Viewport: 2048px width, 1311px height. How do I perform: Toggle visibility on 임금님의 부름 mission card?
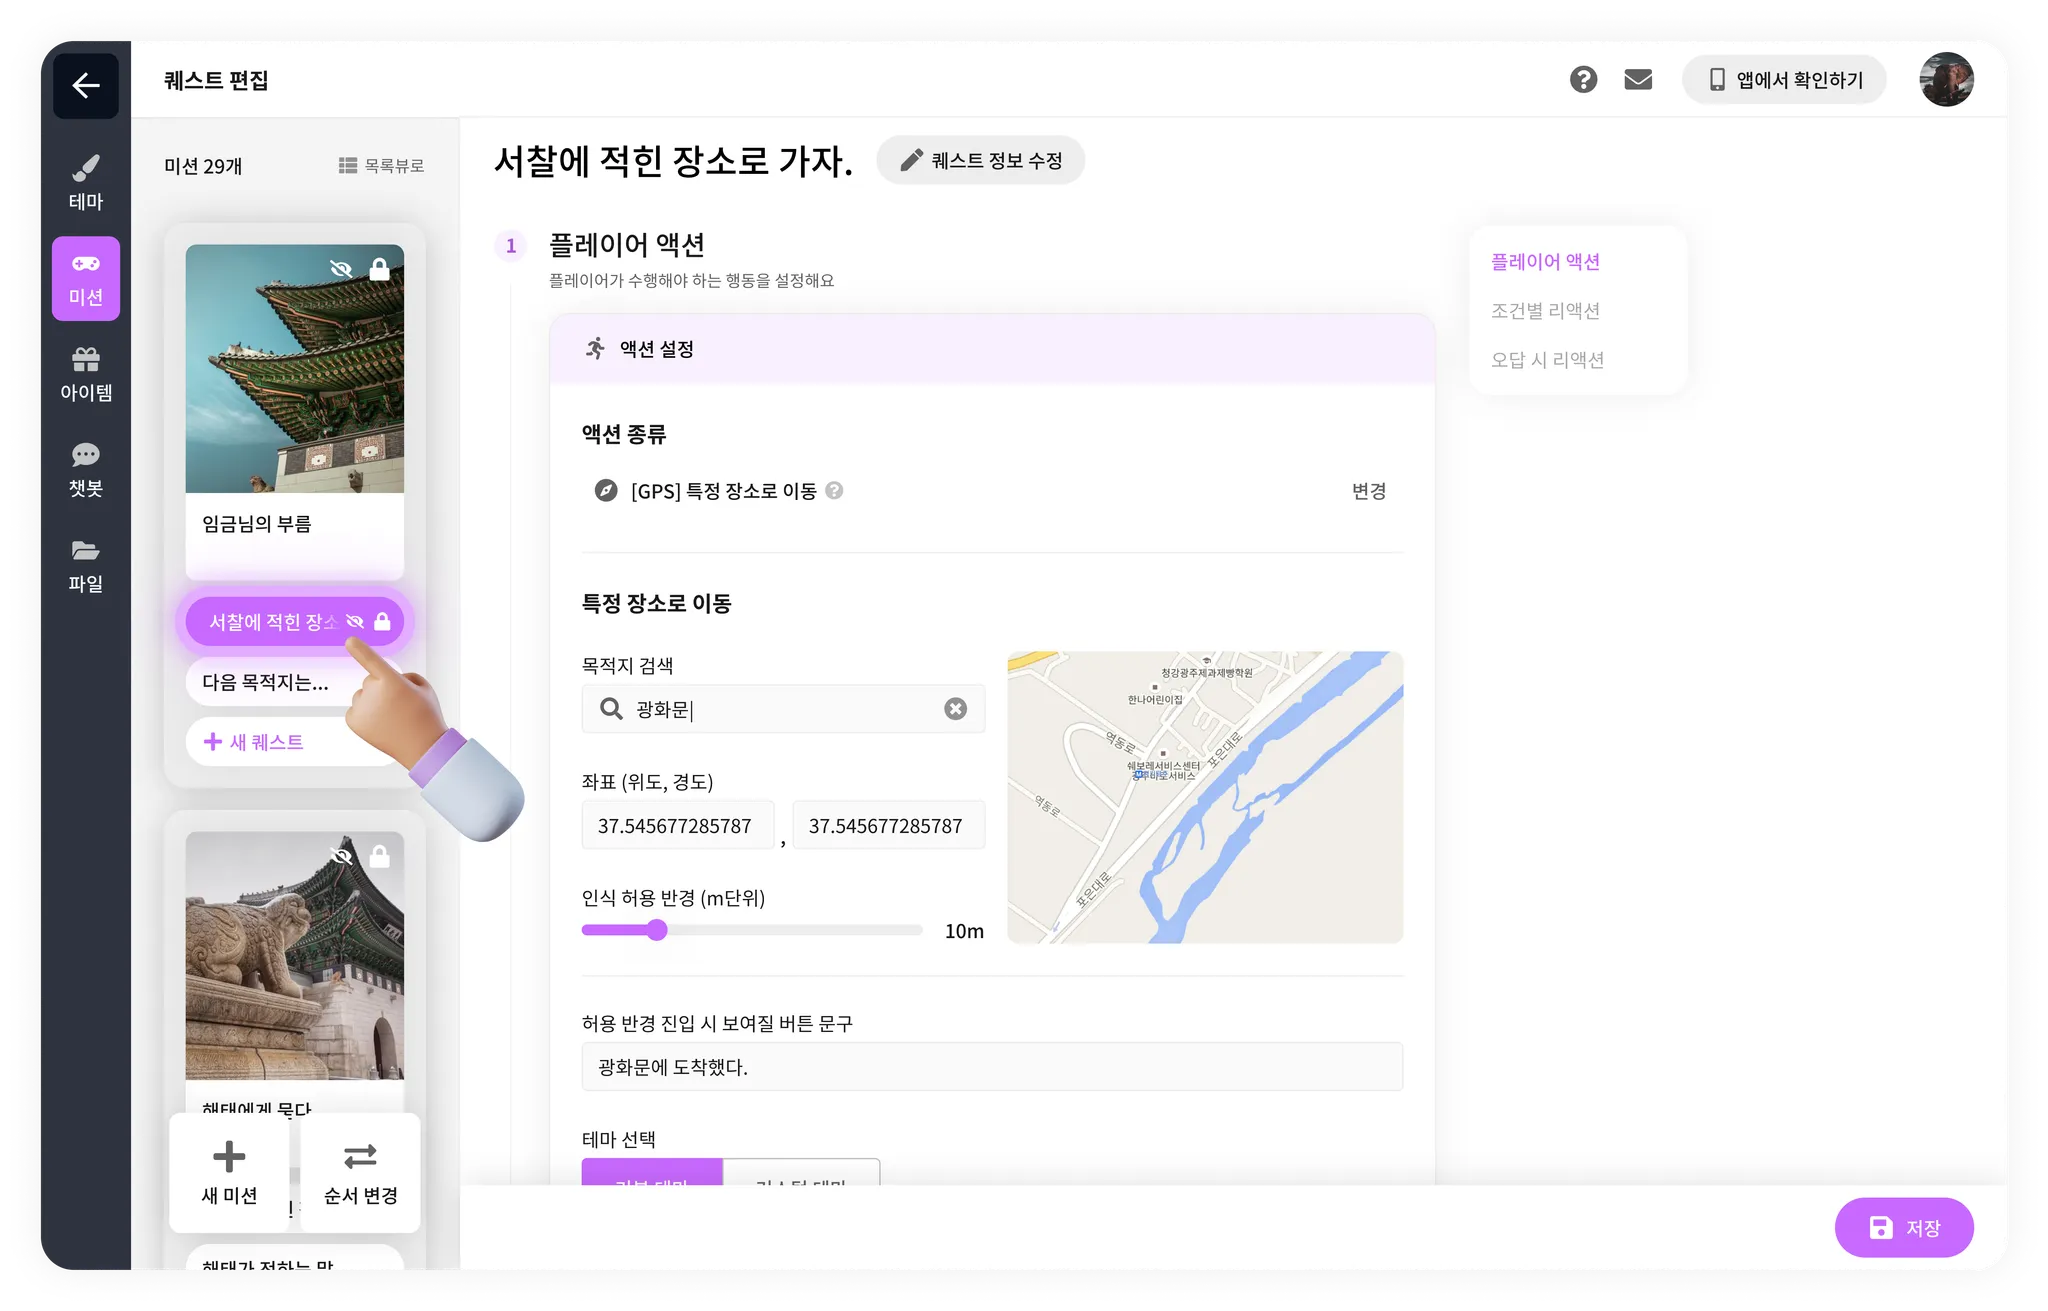pyautogui.click(x=341, y=269)
